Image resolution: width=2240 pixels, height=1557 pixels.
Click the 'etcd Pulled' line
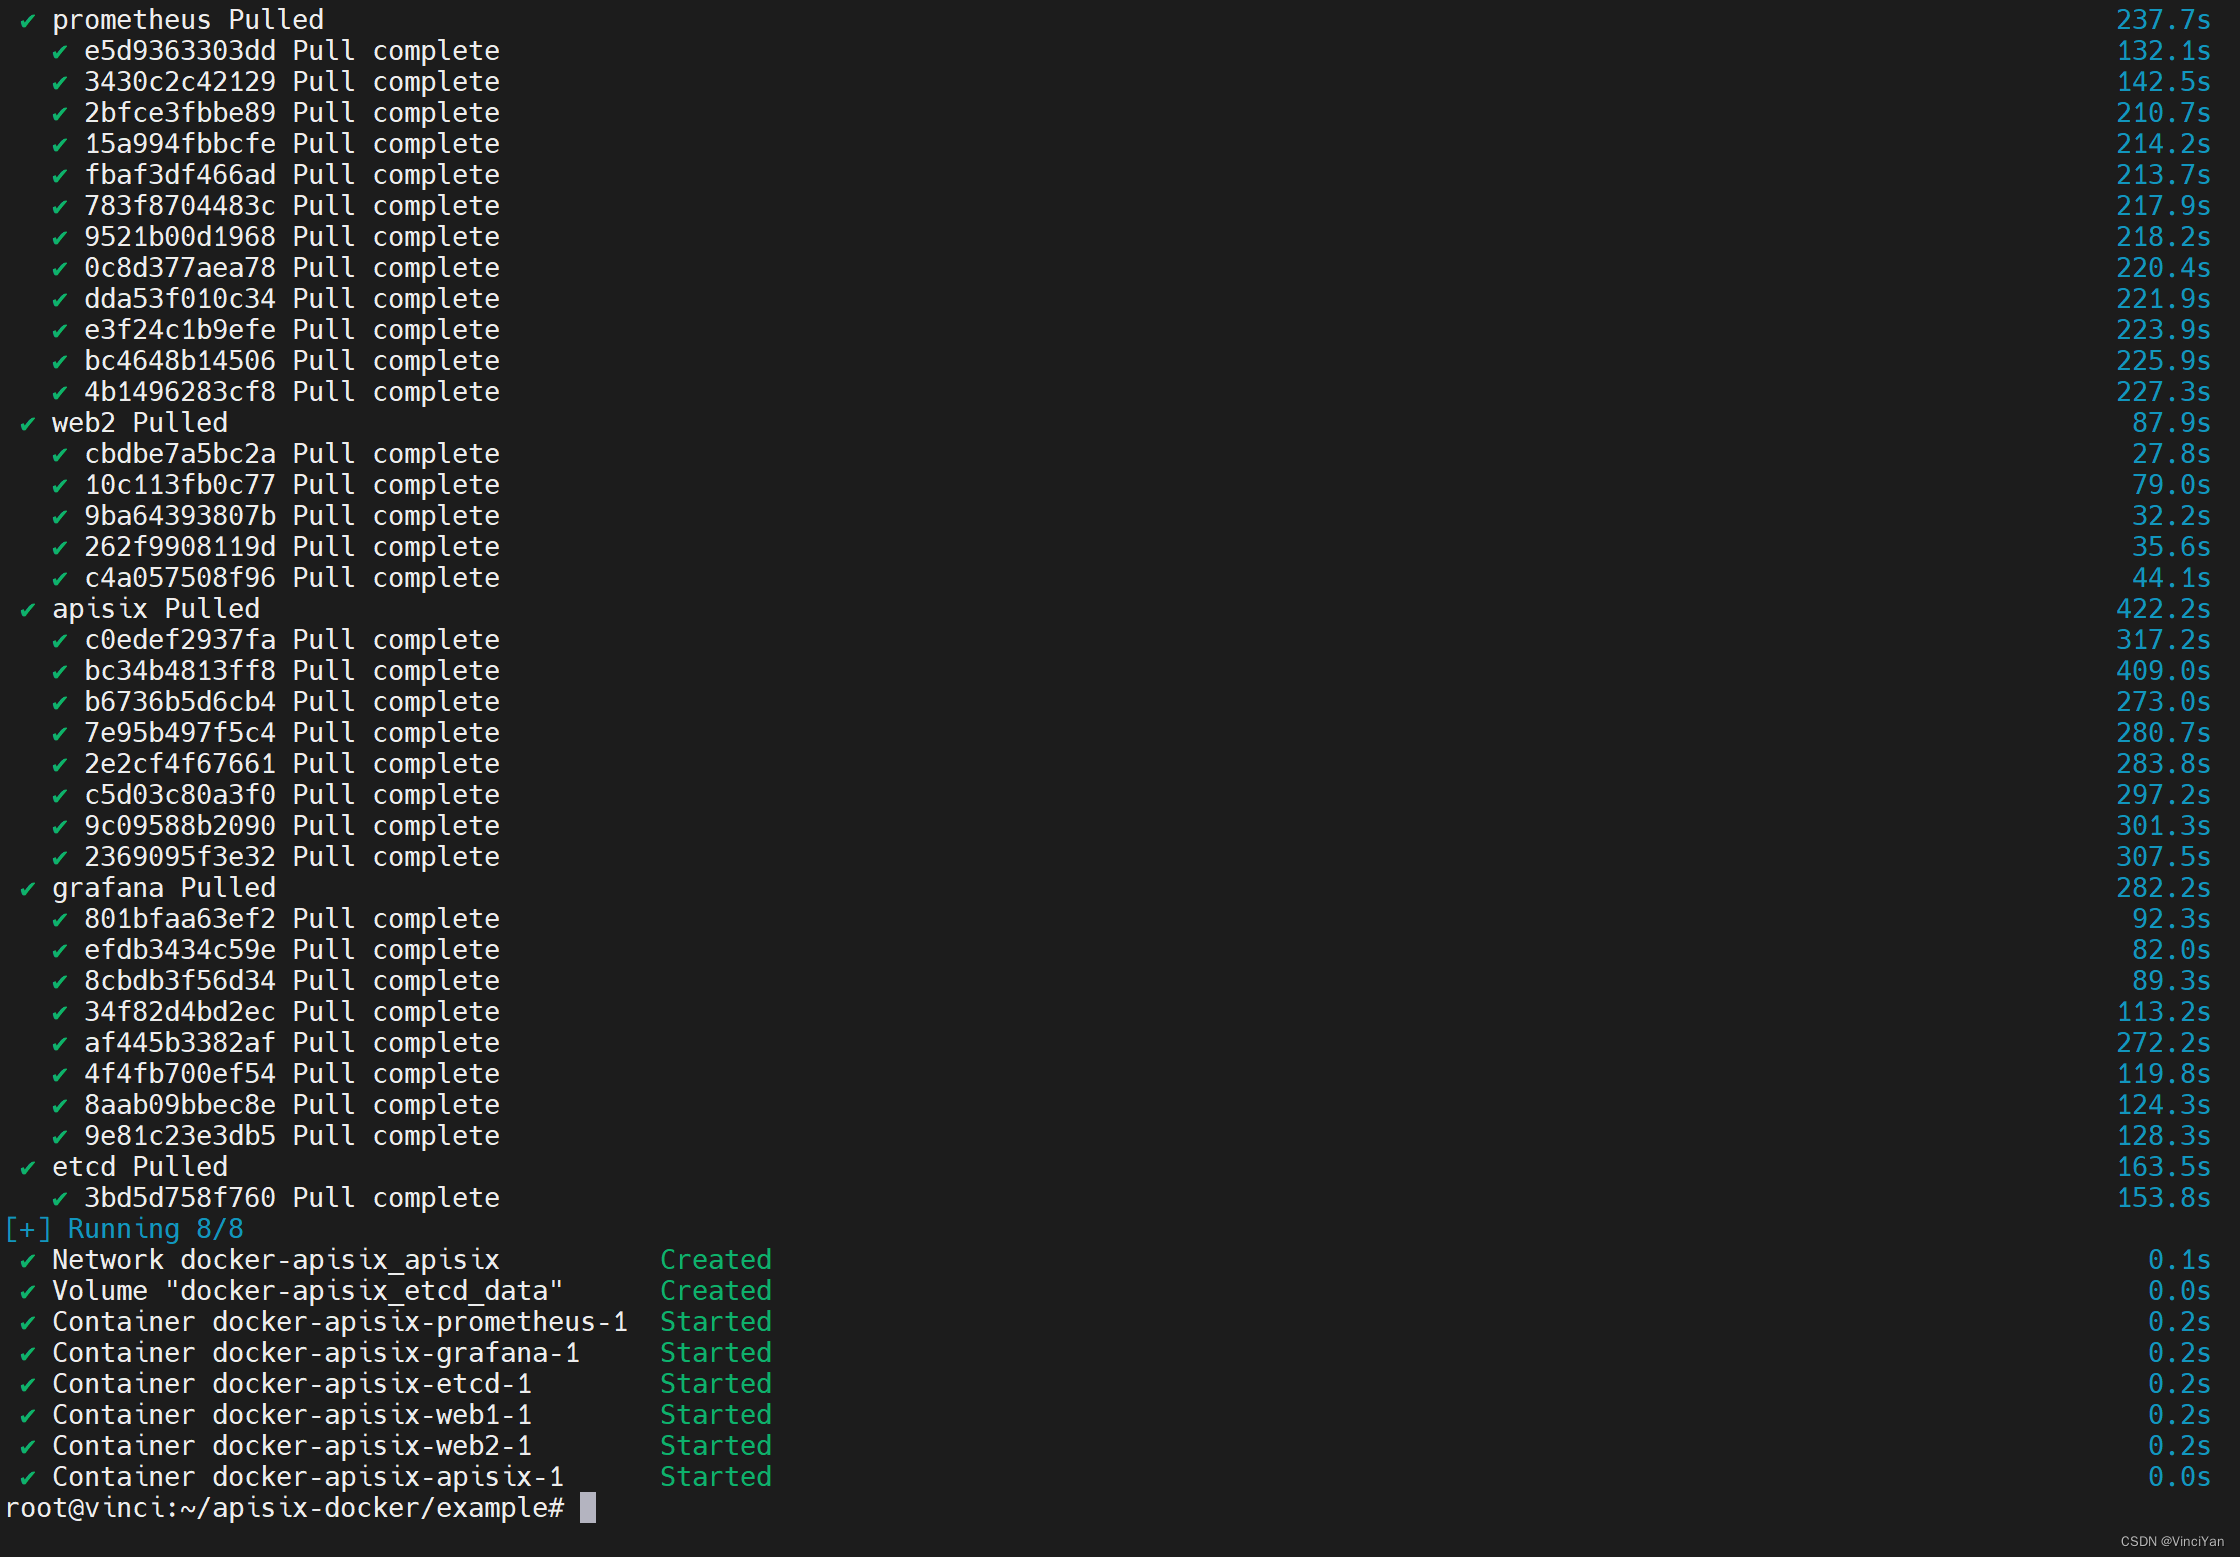[140, 1167]
